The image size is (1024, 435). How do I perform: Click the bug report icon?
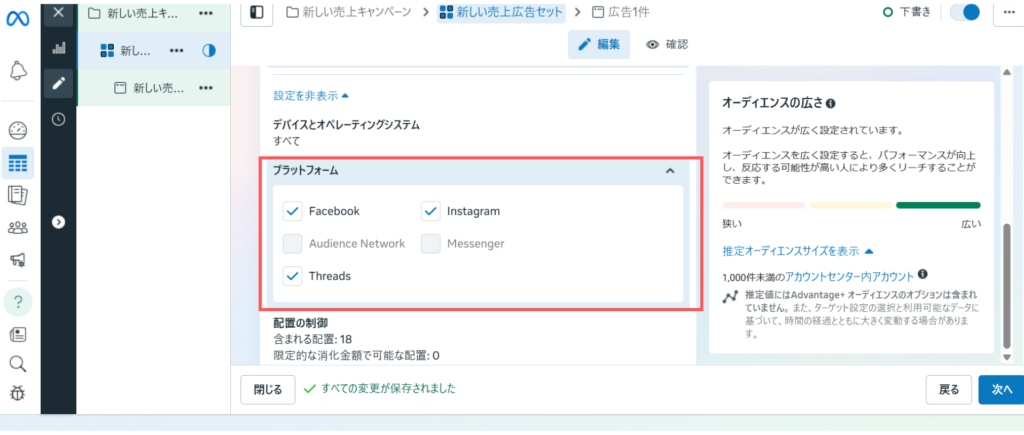pyautogui.click(x=18, y=393)
